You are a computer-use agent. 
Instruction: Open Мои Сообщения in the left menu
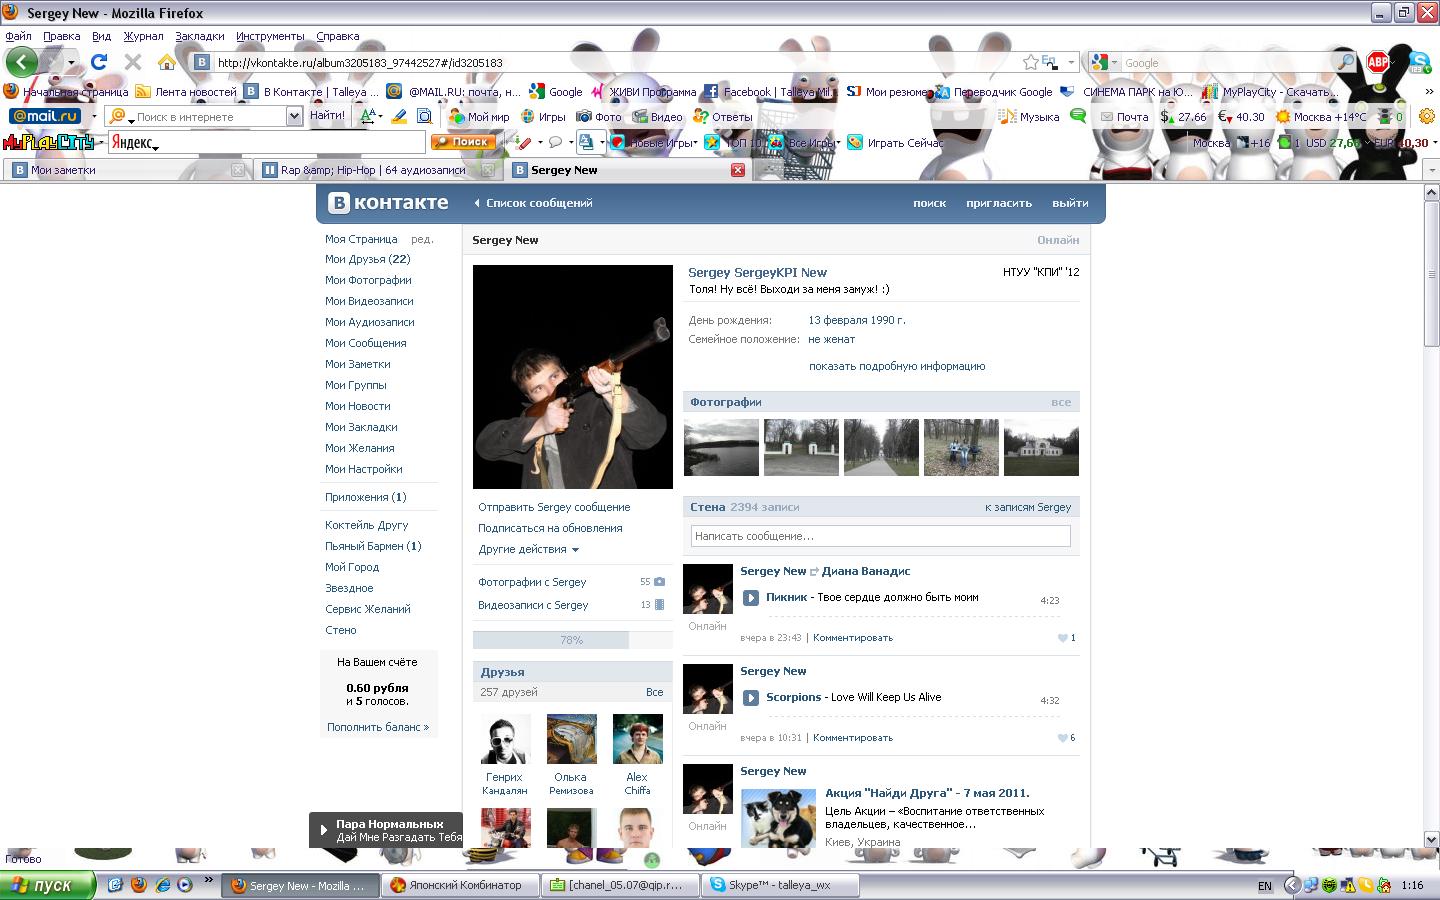pyautogui.click(x=365, y=344)
